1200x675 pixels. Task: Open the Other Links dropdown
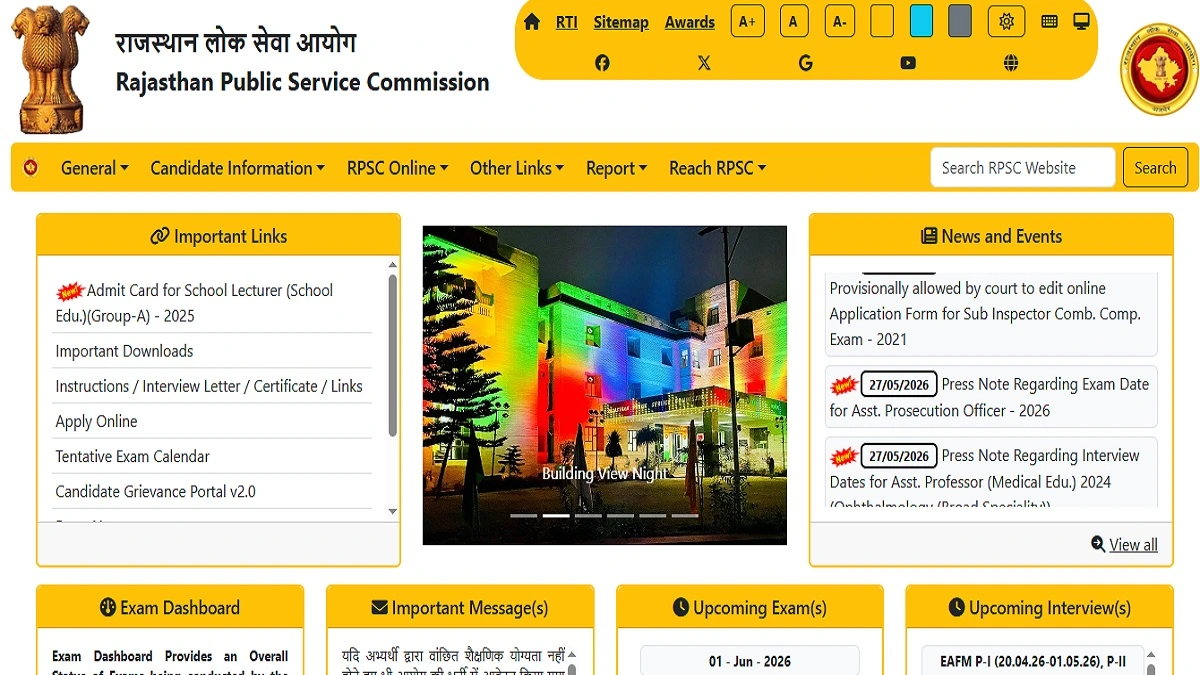coord(517,168)
